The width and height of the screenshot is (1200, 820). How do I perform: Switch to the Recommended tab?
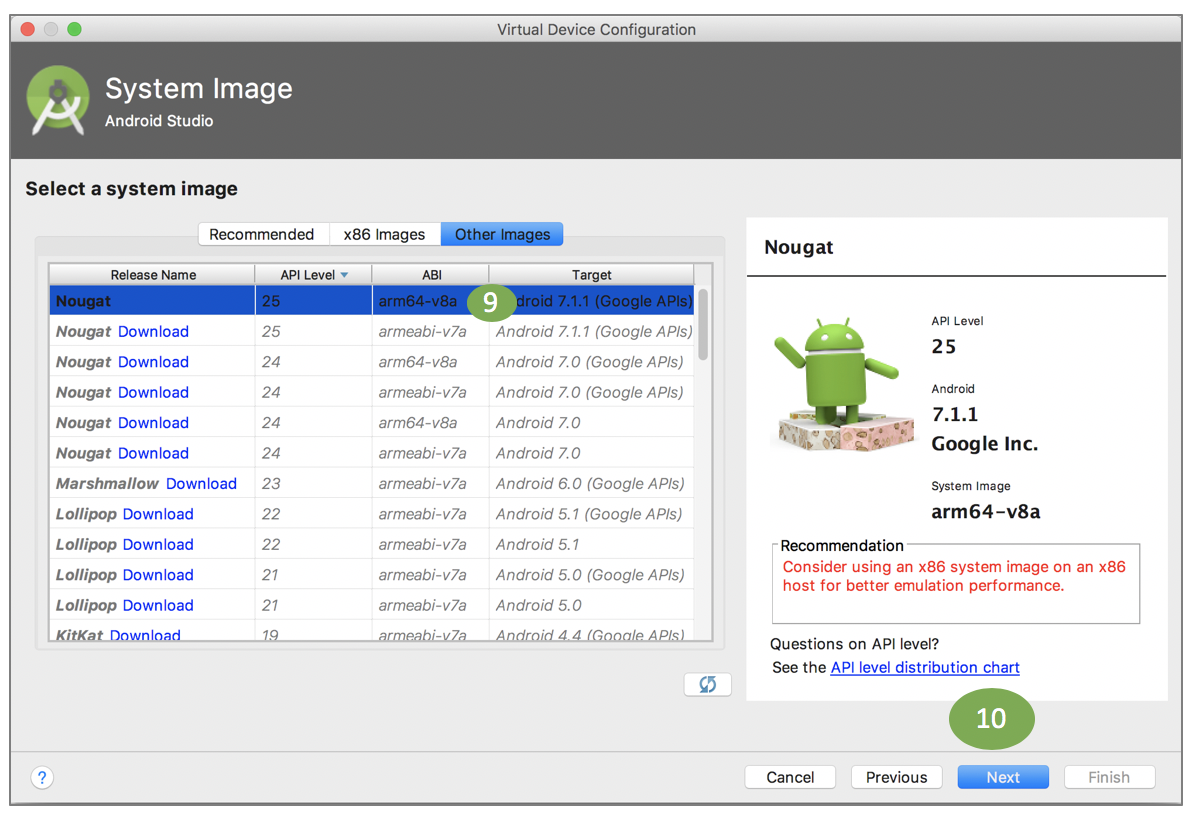pos(262,234)
